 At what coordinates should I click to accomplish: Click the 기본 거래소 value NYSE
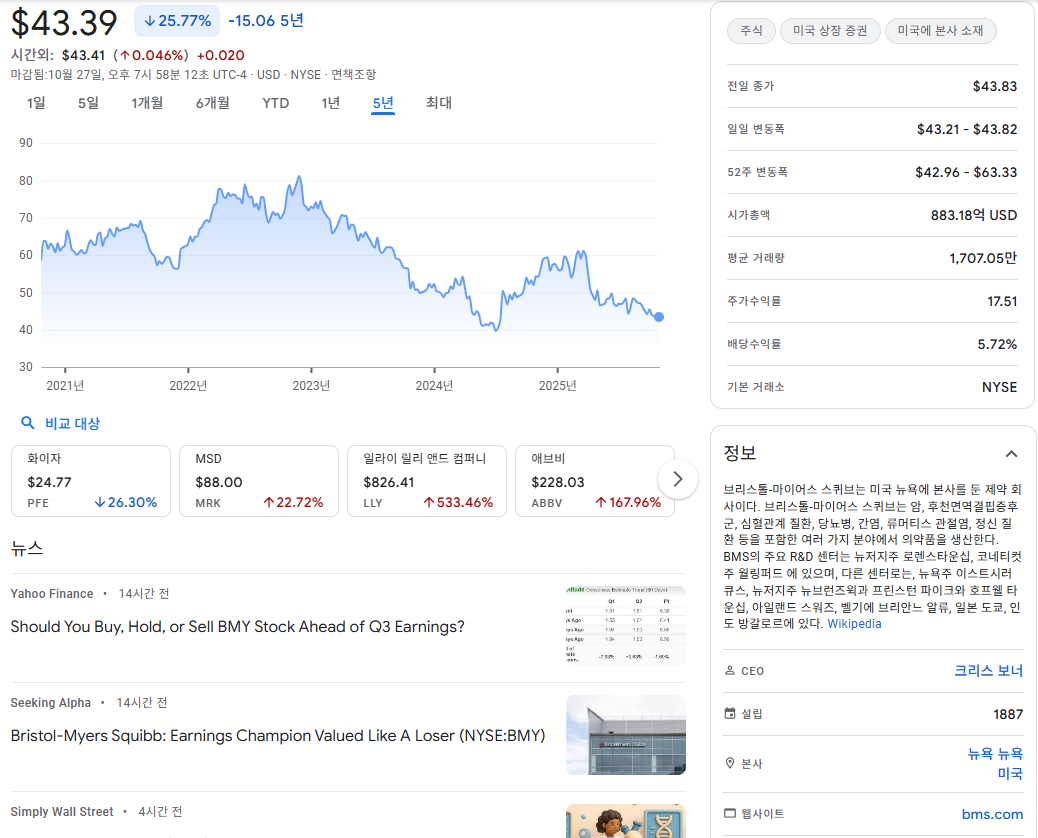[999, 387]
